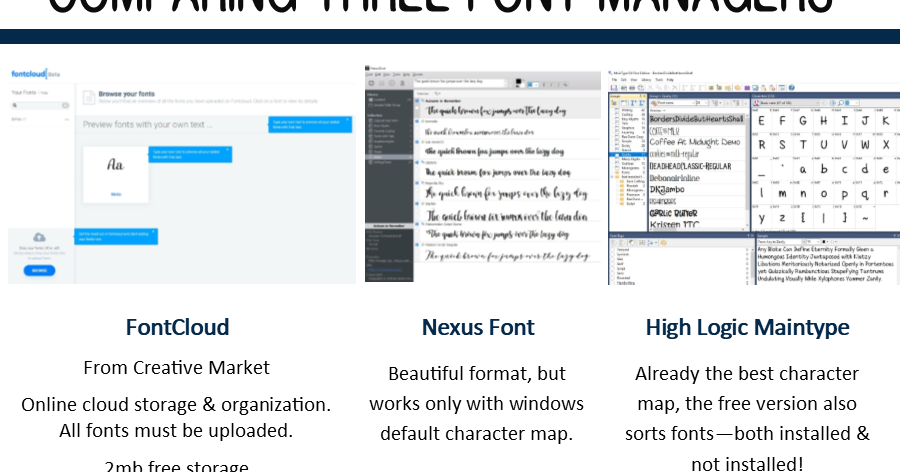Click the purple book icon in MainType toolbar
The height and width of the screenshot is (472, 900).
pyautogui.click(x=747, y=88)
